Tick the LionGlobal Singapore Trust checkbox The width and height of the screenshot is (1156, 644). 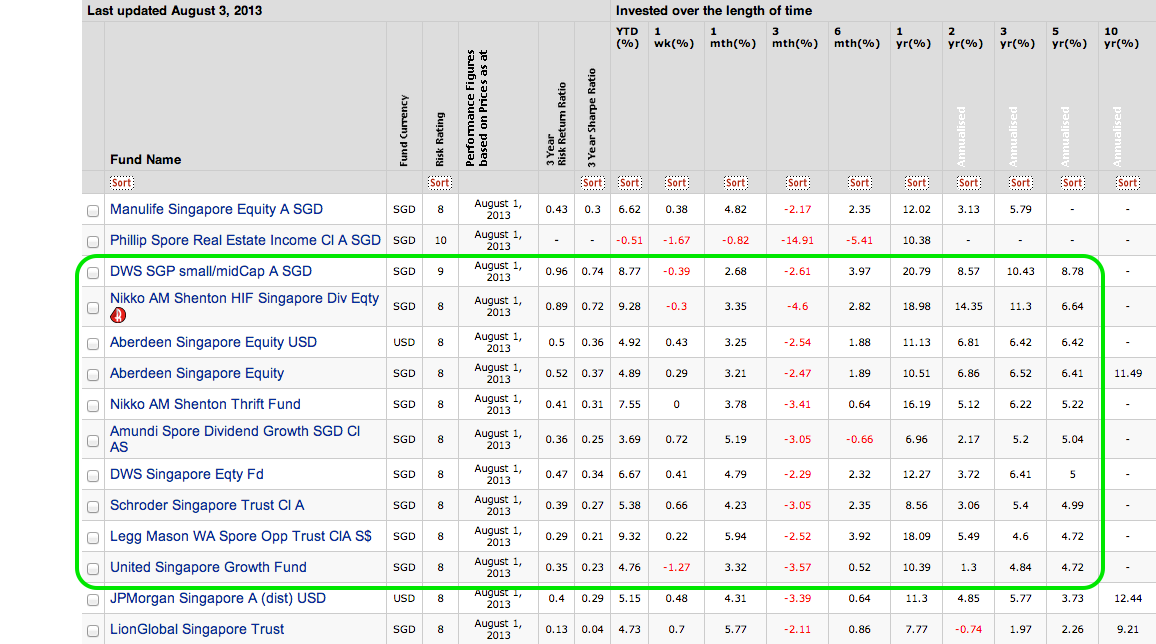[93, 631]
